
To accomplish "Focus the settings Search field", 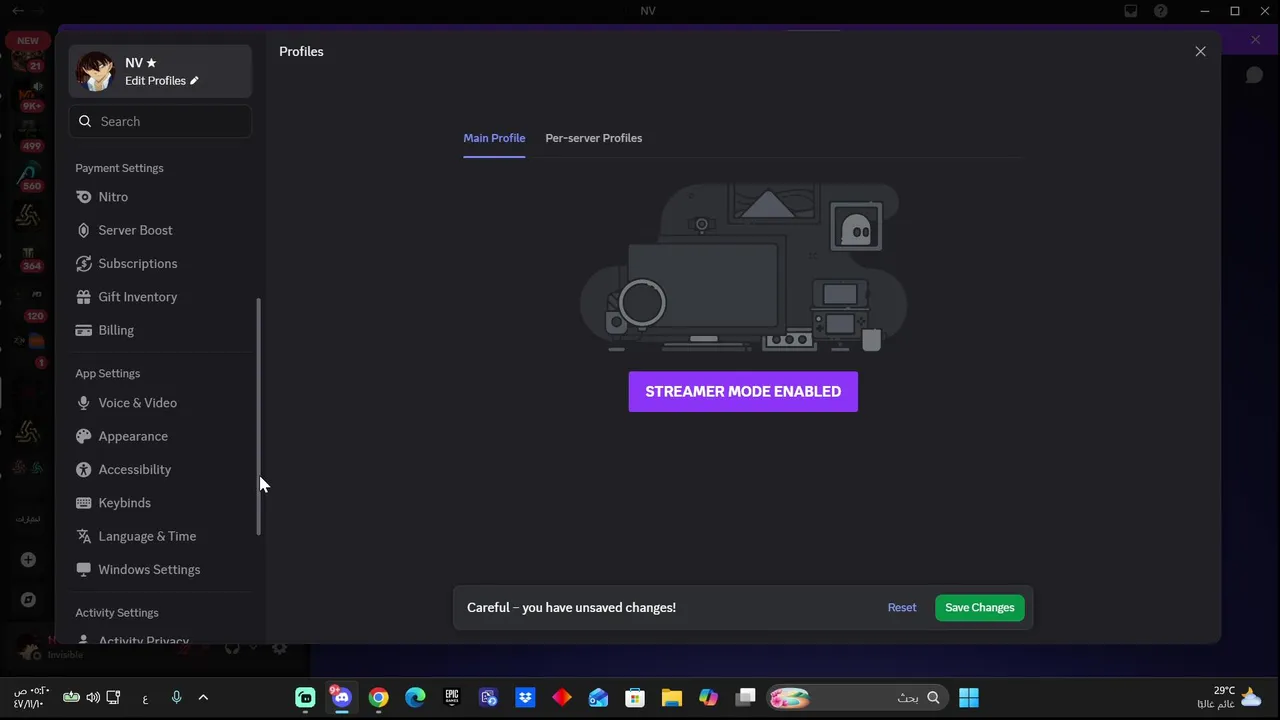I will 160,121.
